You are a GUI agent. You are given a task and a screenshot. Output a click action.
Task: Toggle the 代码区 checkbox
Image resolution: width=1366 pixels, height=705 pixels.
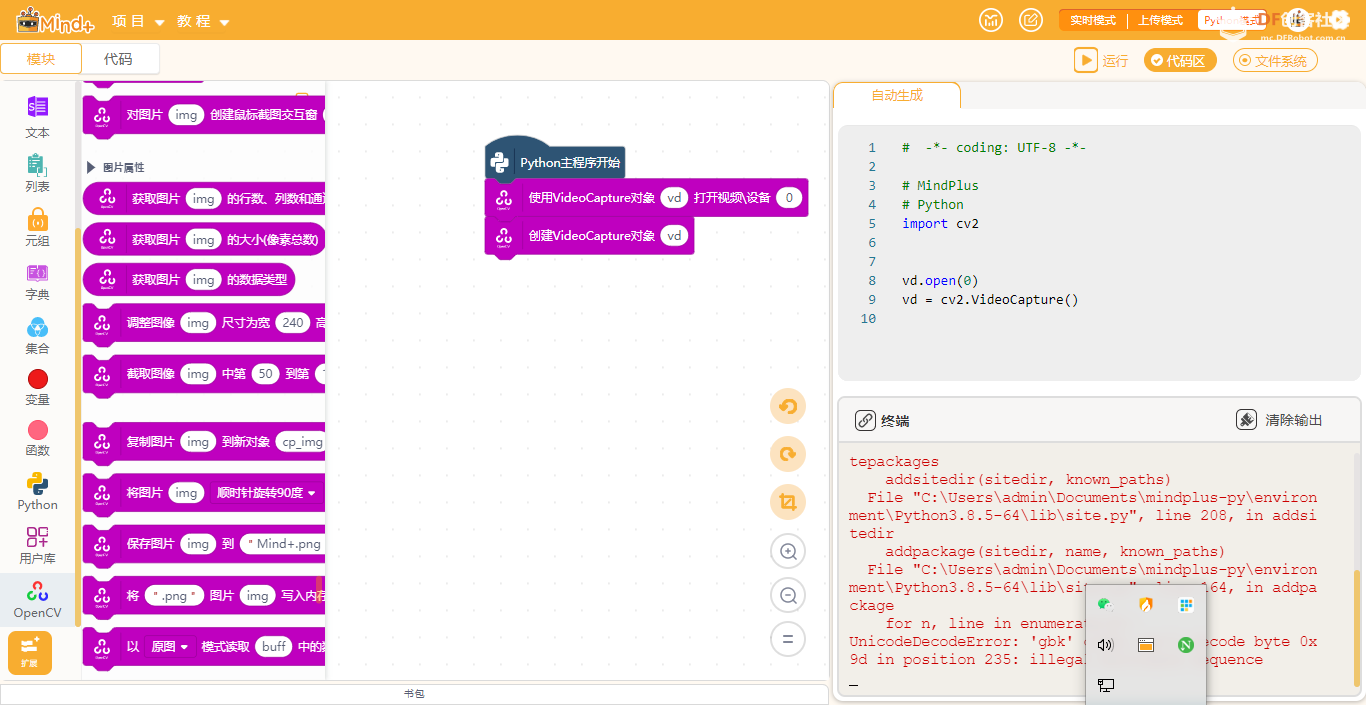(x=1180, y=61)
